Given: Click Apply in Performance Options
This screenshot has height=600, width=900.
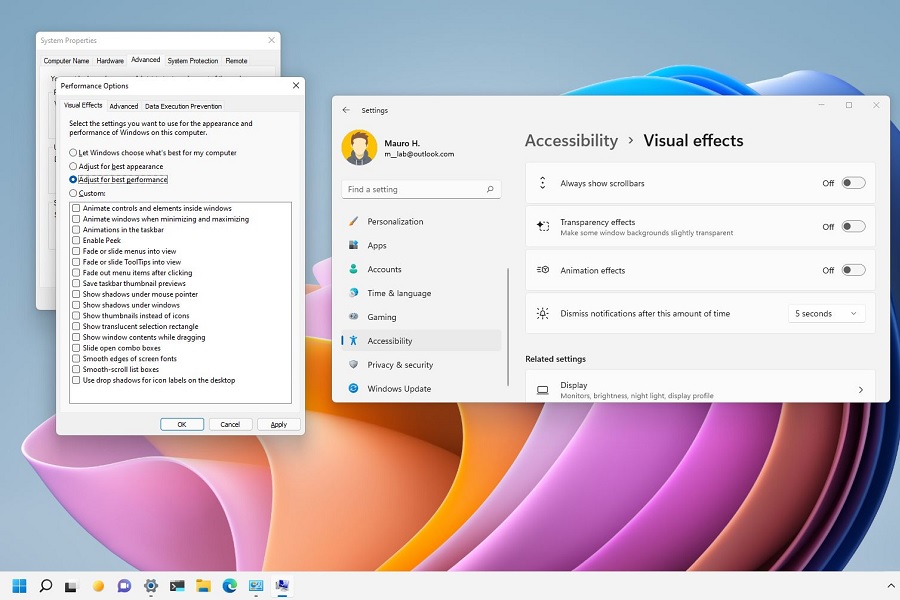Looking at the screenshot, I should coord(279,424).
